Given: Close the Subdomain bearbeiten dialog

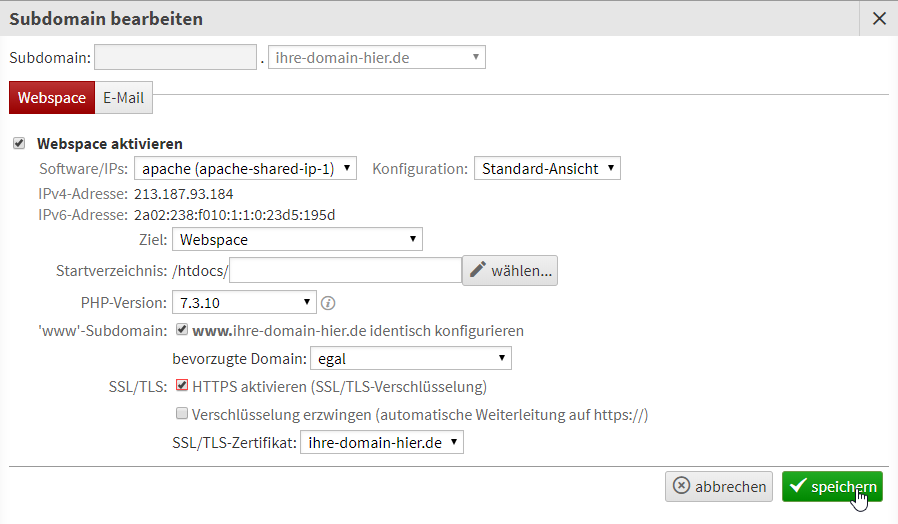Looking at the screenshot, I should [x=879, y=18].
